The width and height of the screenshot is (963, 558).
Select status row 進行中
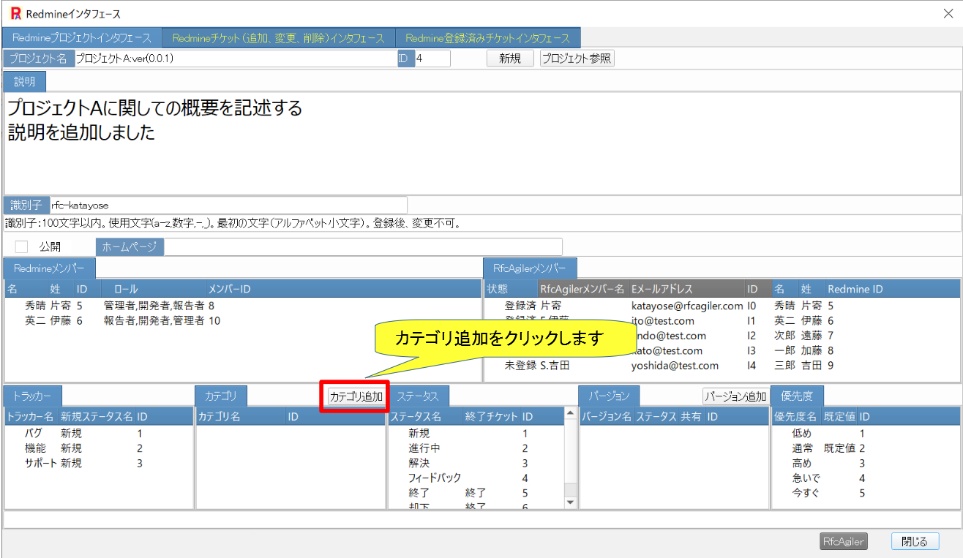point(476,448)
